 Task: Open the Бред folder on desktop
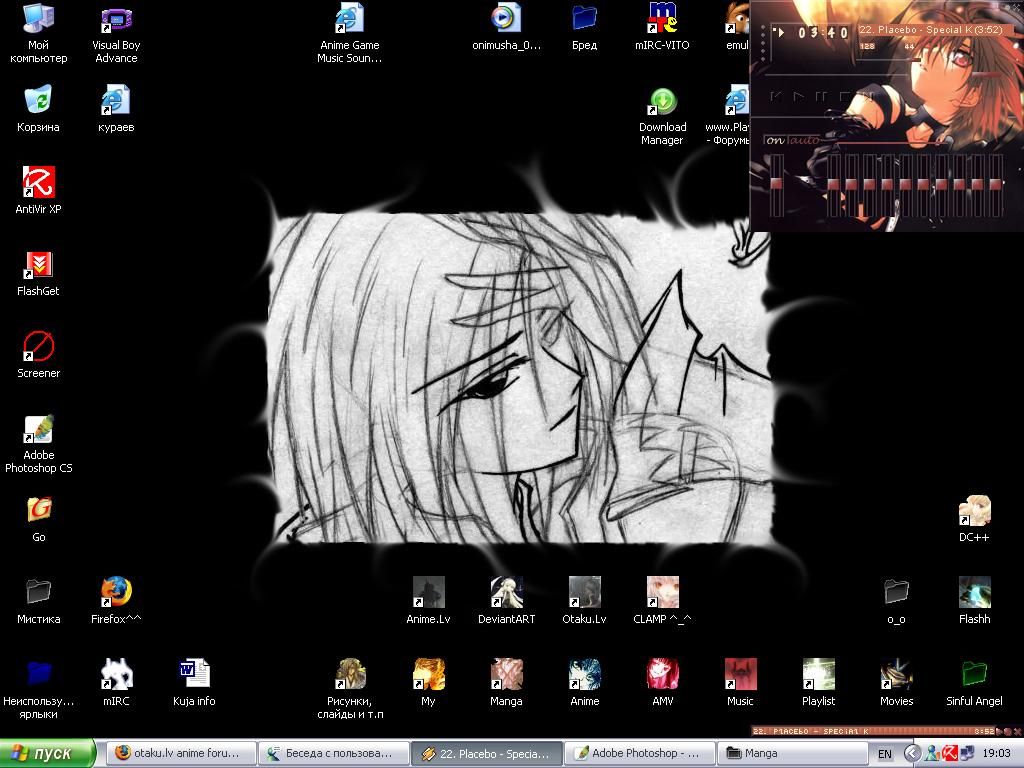[584, 27]
